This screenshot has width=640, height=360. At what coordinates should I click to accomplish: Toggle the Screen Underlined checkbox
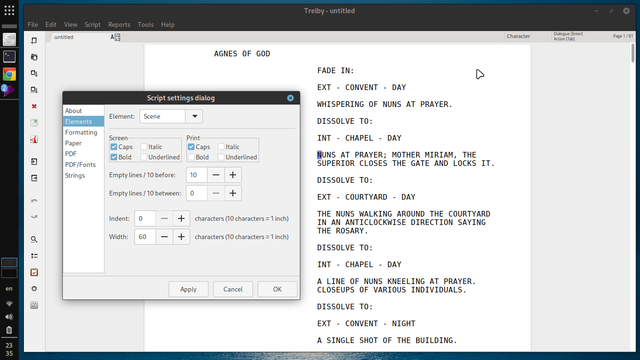click(144, 157)
